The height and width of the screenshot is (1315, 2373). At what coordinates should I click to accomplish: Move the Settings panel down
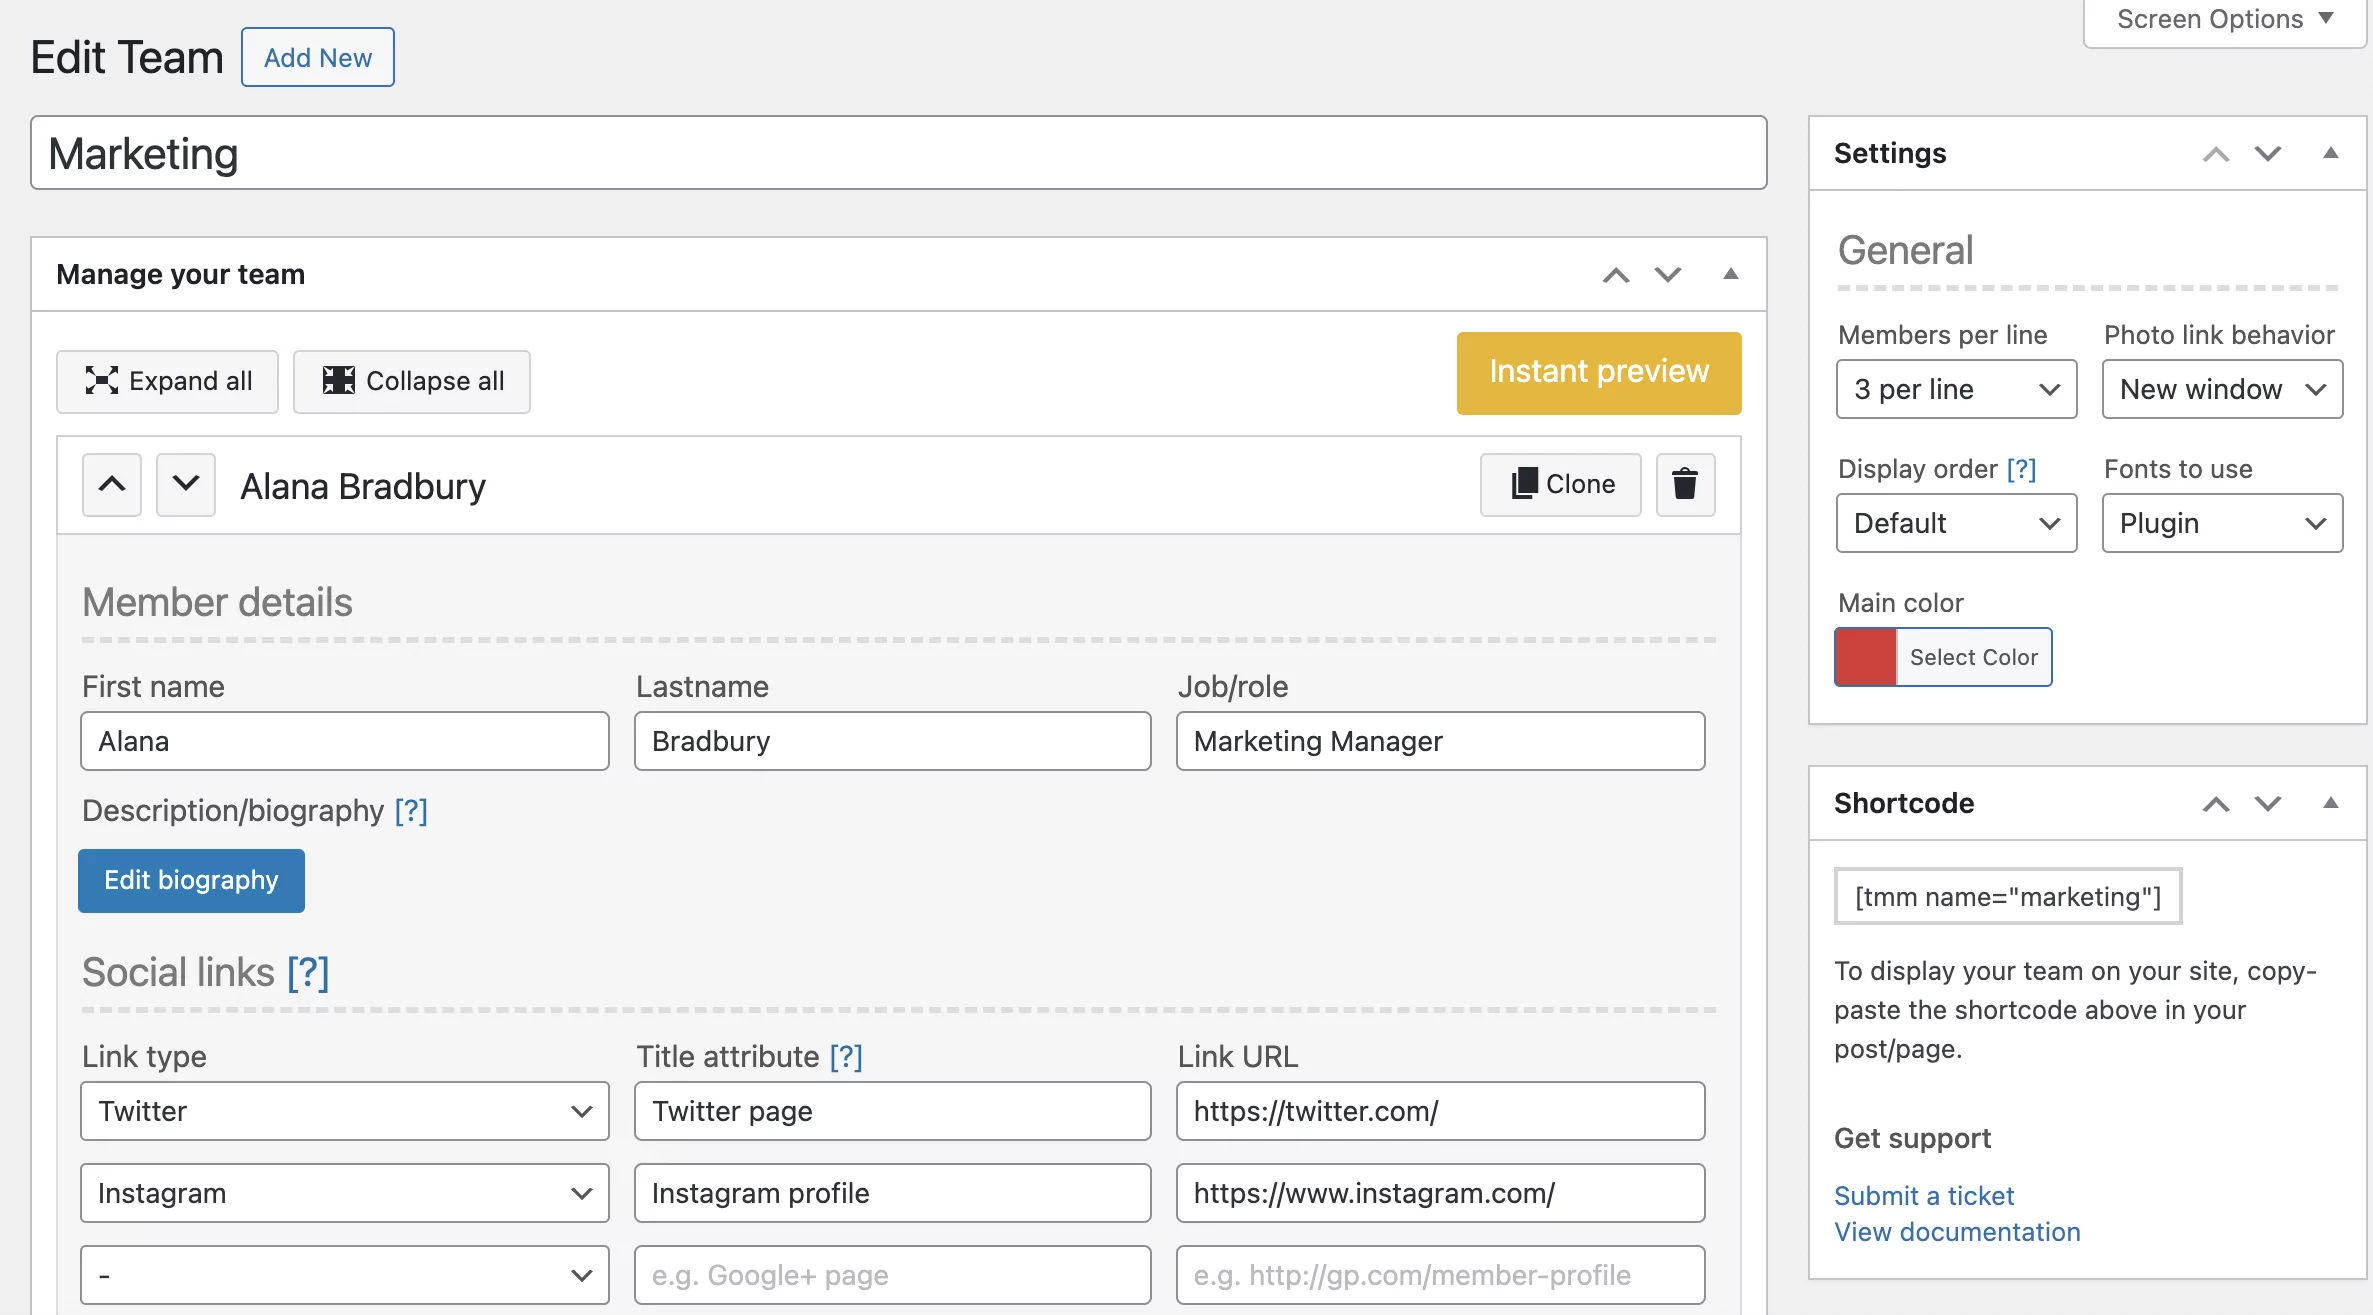(x=2268, y=154)
